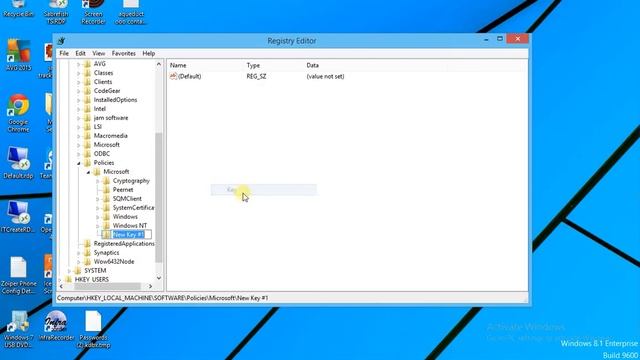Select the Peernet key folder icon
The image size is (640, 360).
106,189
